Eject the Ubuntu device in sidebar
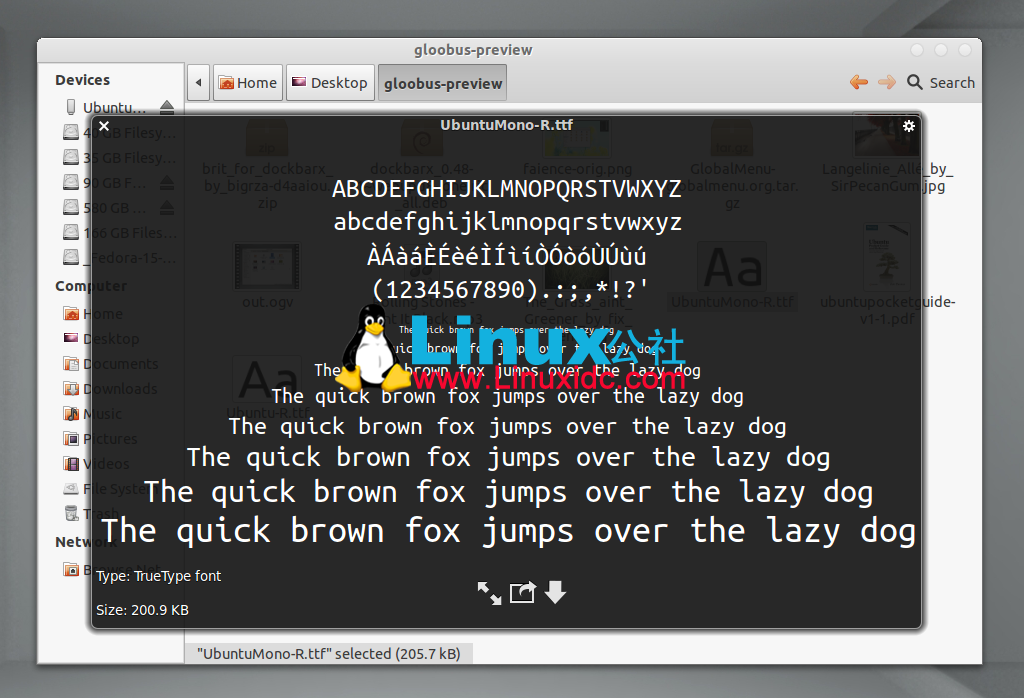The image size is (1024, 698). (x=167, y=107)
